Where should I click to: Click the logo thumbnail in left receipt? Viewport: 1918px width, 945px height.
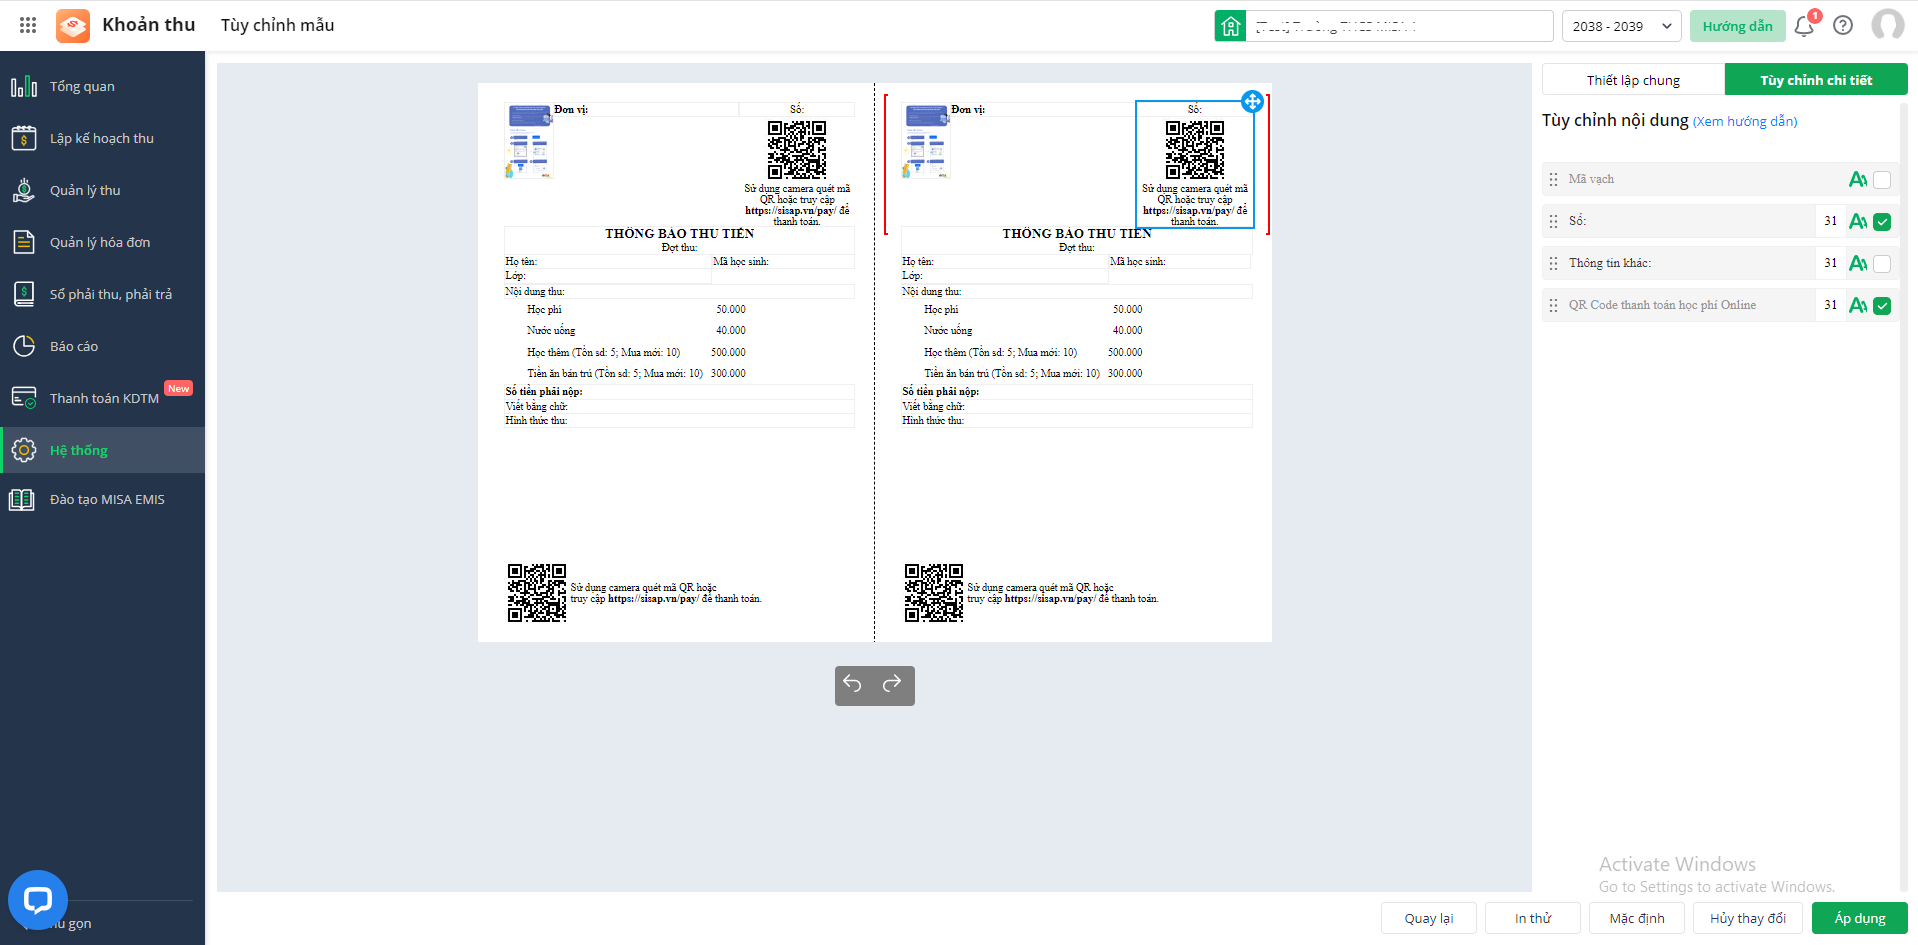click(x=530, y=141)
